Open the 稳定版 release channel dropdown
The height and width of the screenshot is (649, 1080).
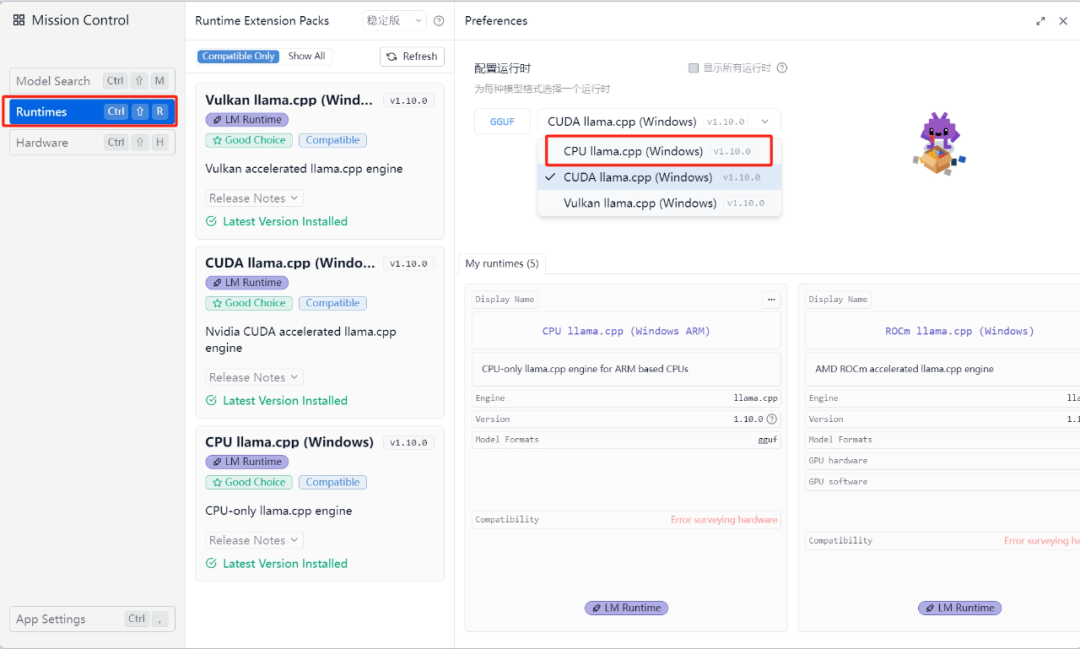395,21
